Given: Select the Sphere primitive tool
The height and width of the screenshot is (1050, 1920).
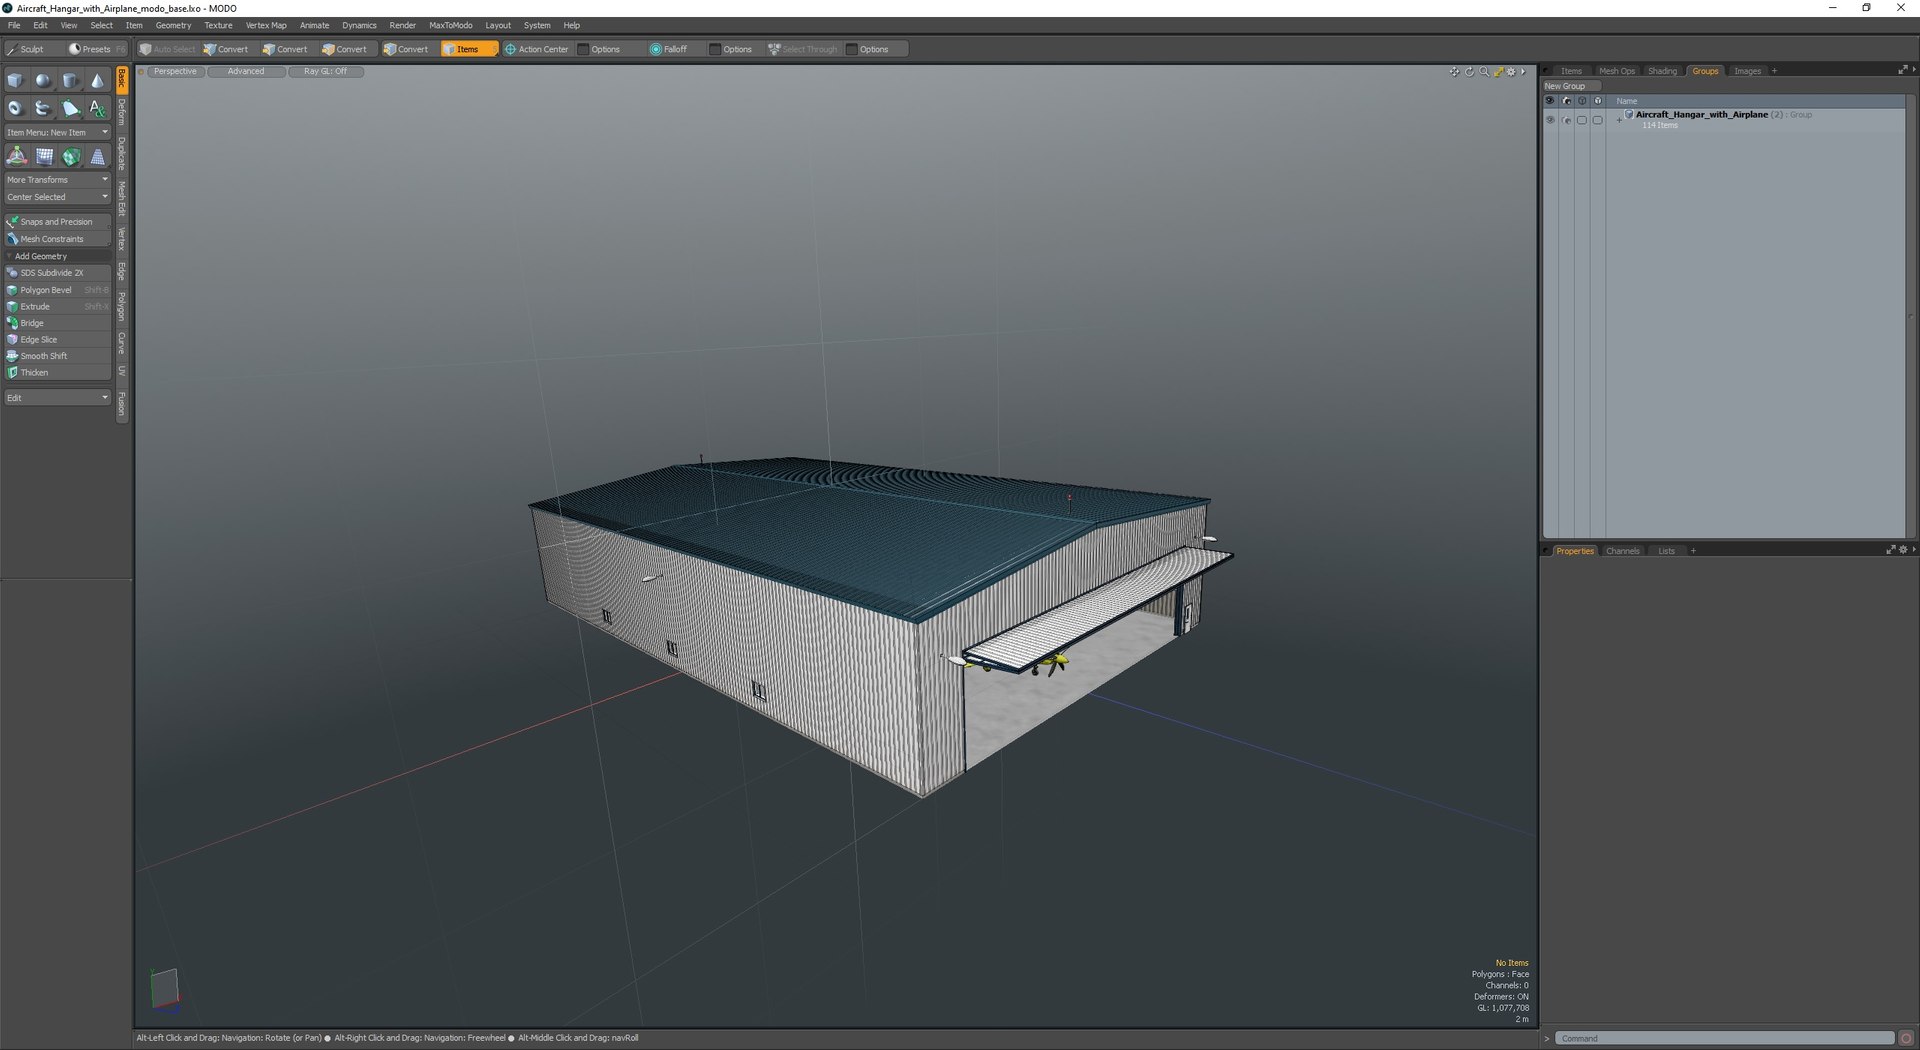Looking at the screenshot, I should click(x=43, y=81).
